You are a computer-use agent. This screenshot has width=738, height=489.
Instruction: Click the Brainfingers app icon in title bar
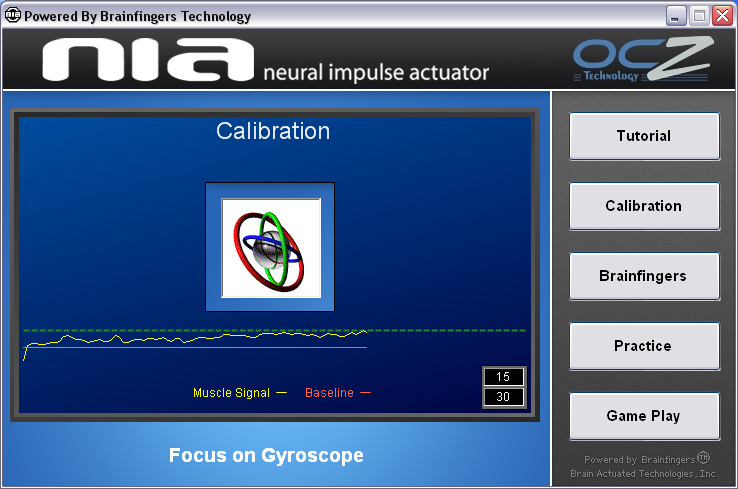(x=12, y=15)
